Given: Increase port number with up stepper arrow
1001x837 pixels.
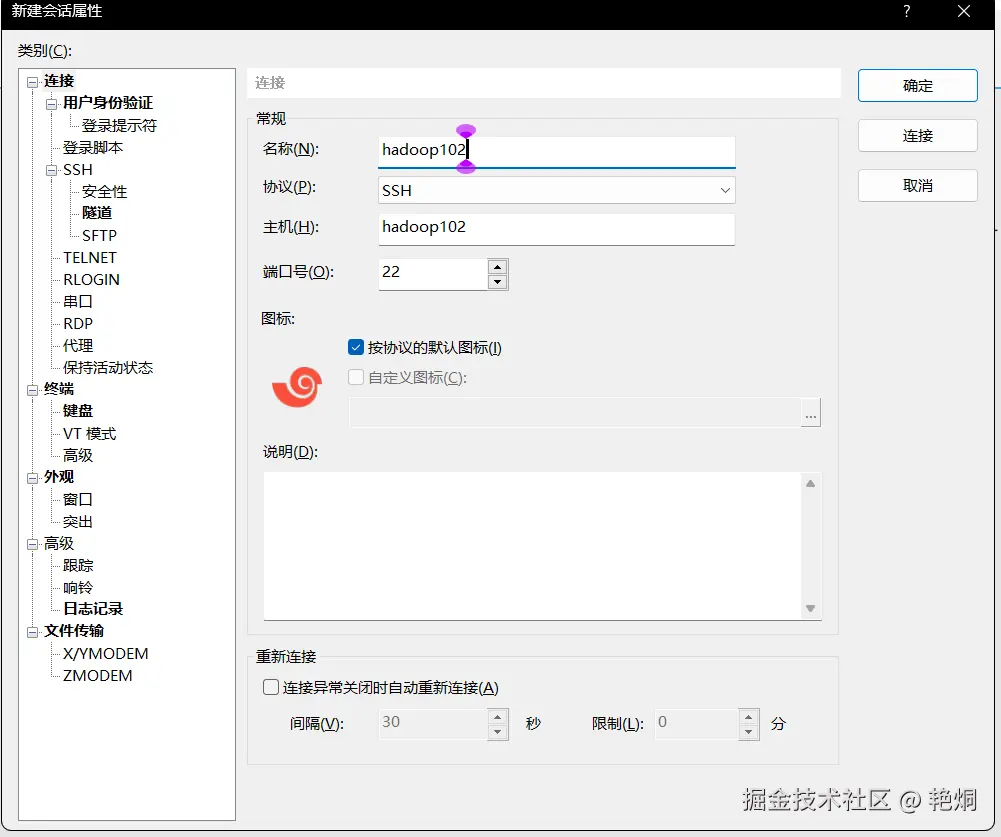Looking at the screenshot, I should pos(498,267).
